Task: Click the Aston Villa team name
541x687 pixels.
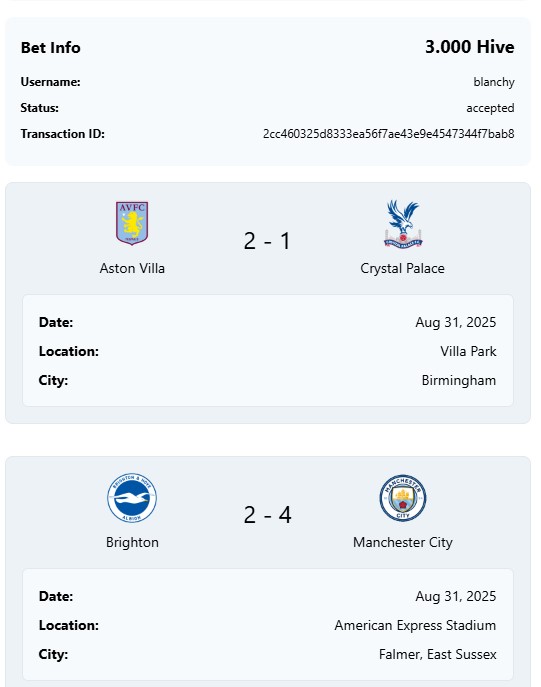Action: click(132, 268)
